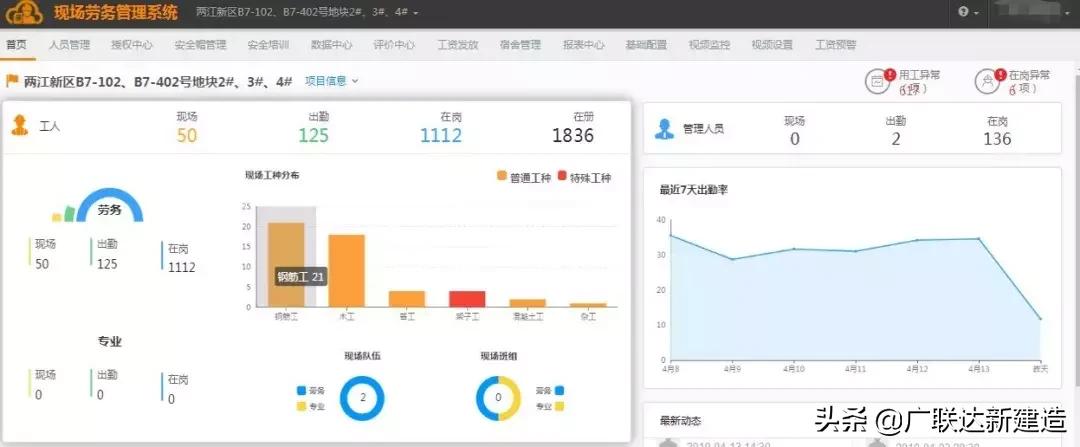The image size is (1080, 447).
Task: Click the 最新动态 section heading
Action: (681, 420)
